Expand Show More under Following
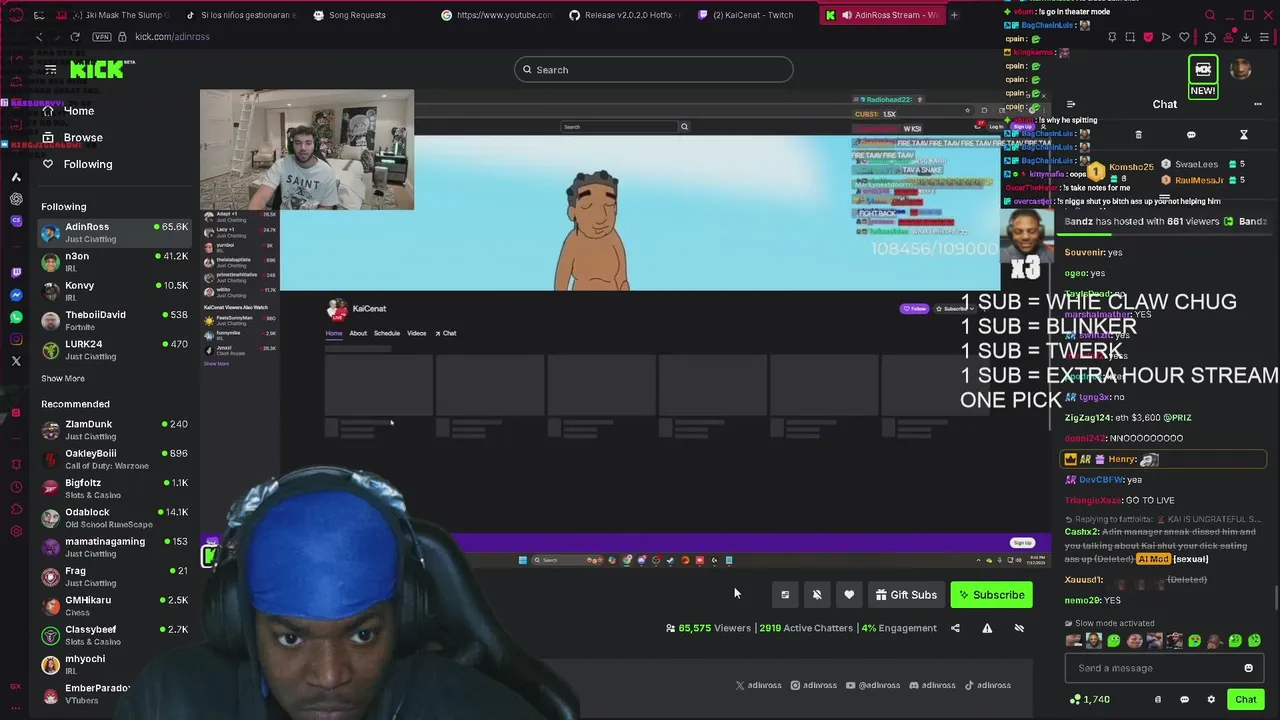This screenshot has width=1280, height=720. (x=63, y=378)
